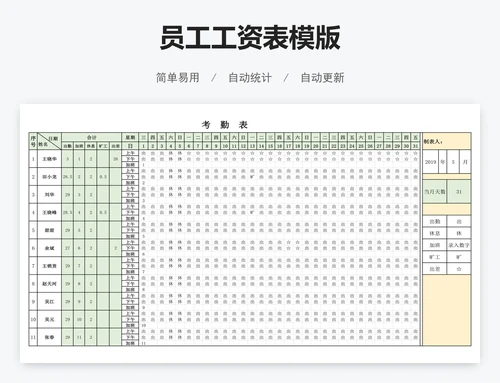
Task: Select the day 1 date header
Action: [143, 146]
